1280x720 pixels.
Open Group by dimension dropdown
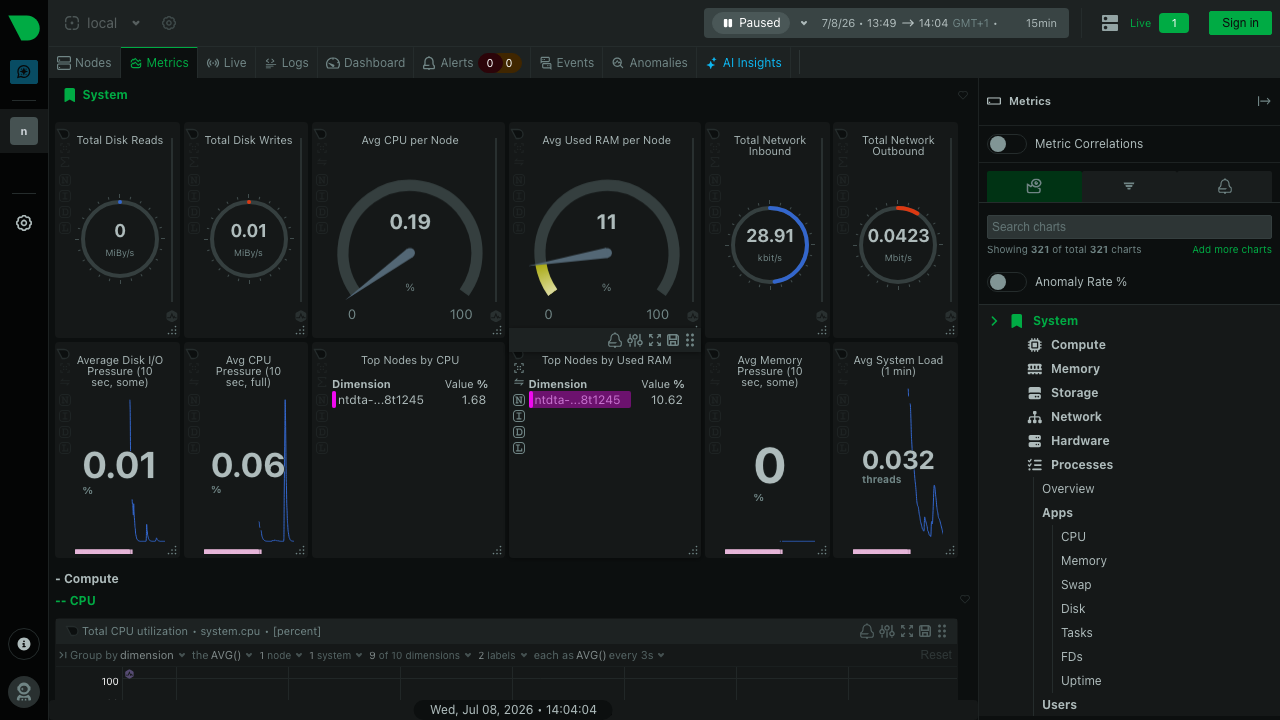point(129,655)
